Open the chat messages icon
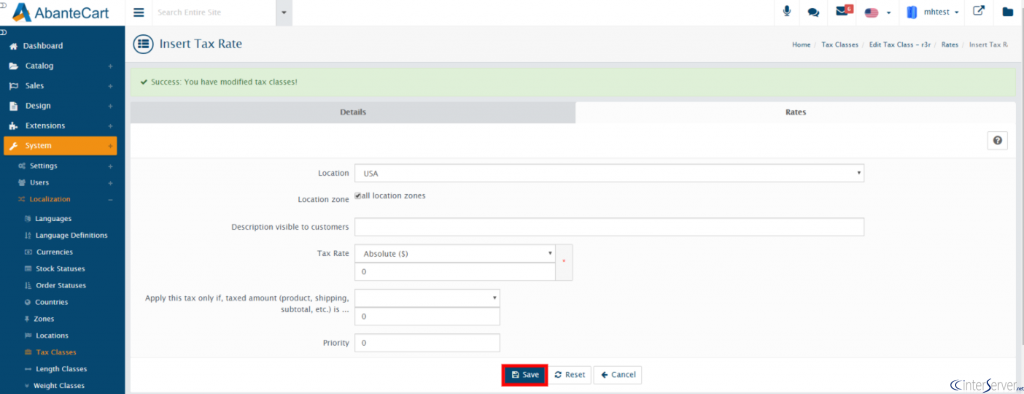This screenshot has height=394, width=1024. tap(813, 12)
